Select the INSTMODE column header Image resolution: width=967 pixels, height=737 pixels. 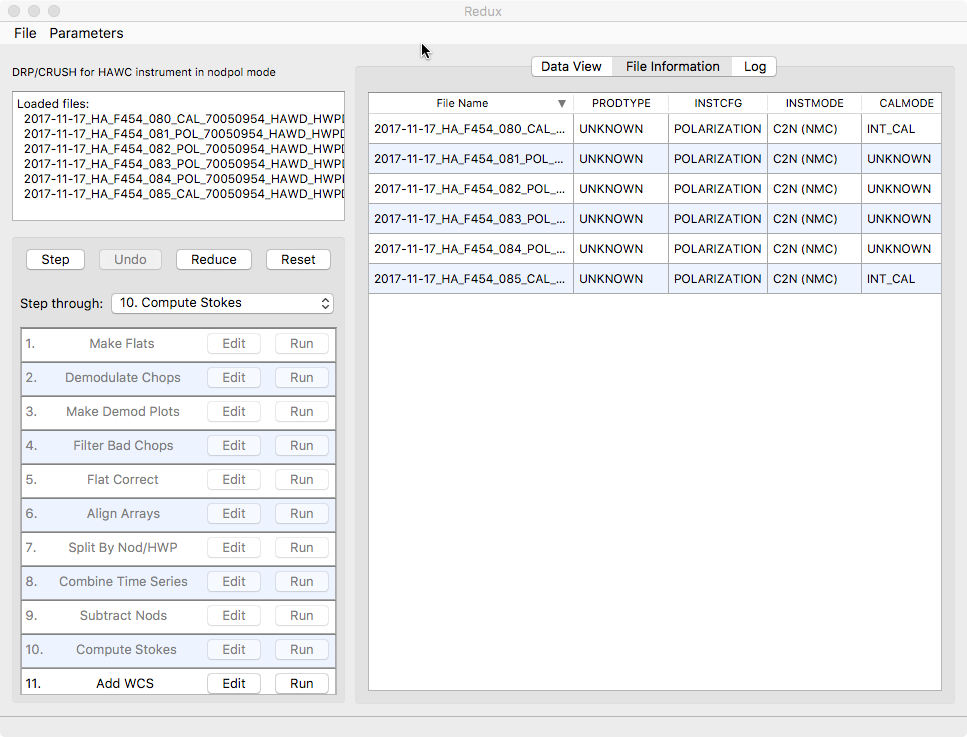pyautogui.click(x=814, y=103)
